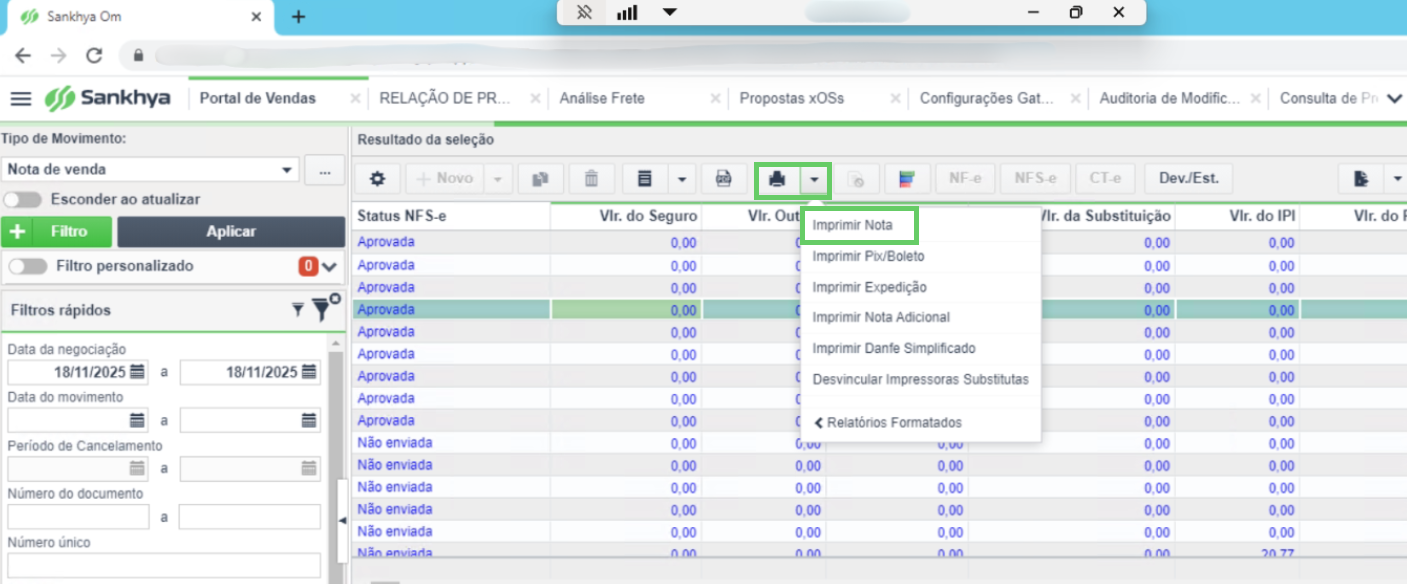Expand the view mode dropdown arrow

tap(681, 179)
